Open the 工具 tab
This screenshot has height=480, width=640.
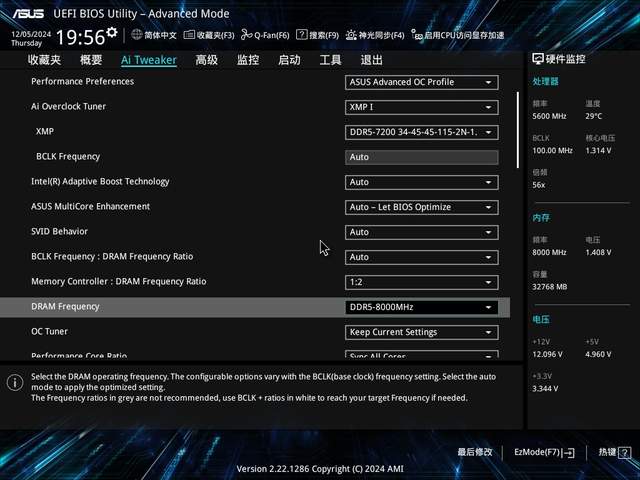[330, 60]
